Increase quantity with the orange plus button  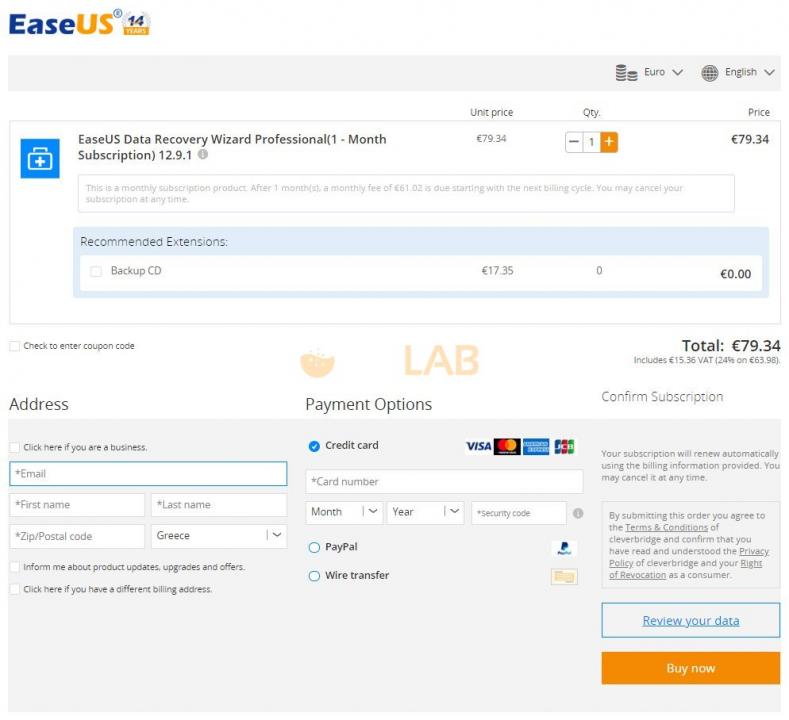609,142
